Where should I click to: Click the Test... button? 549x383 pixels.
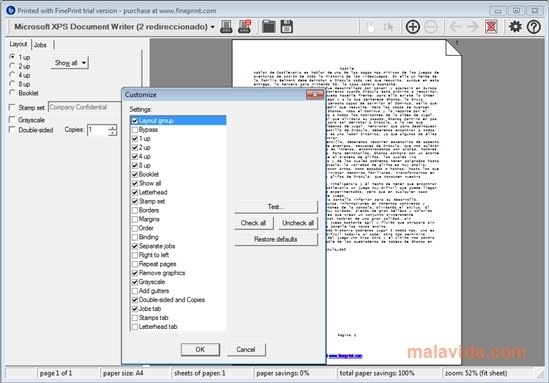tap(276, 207)
